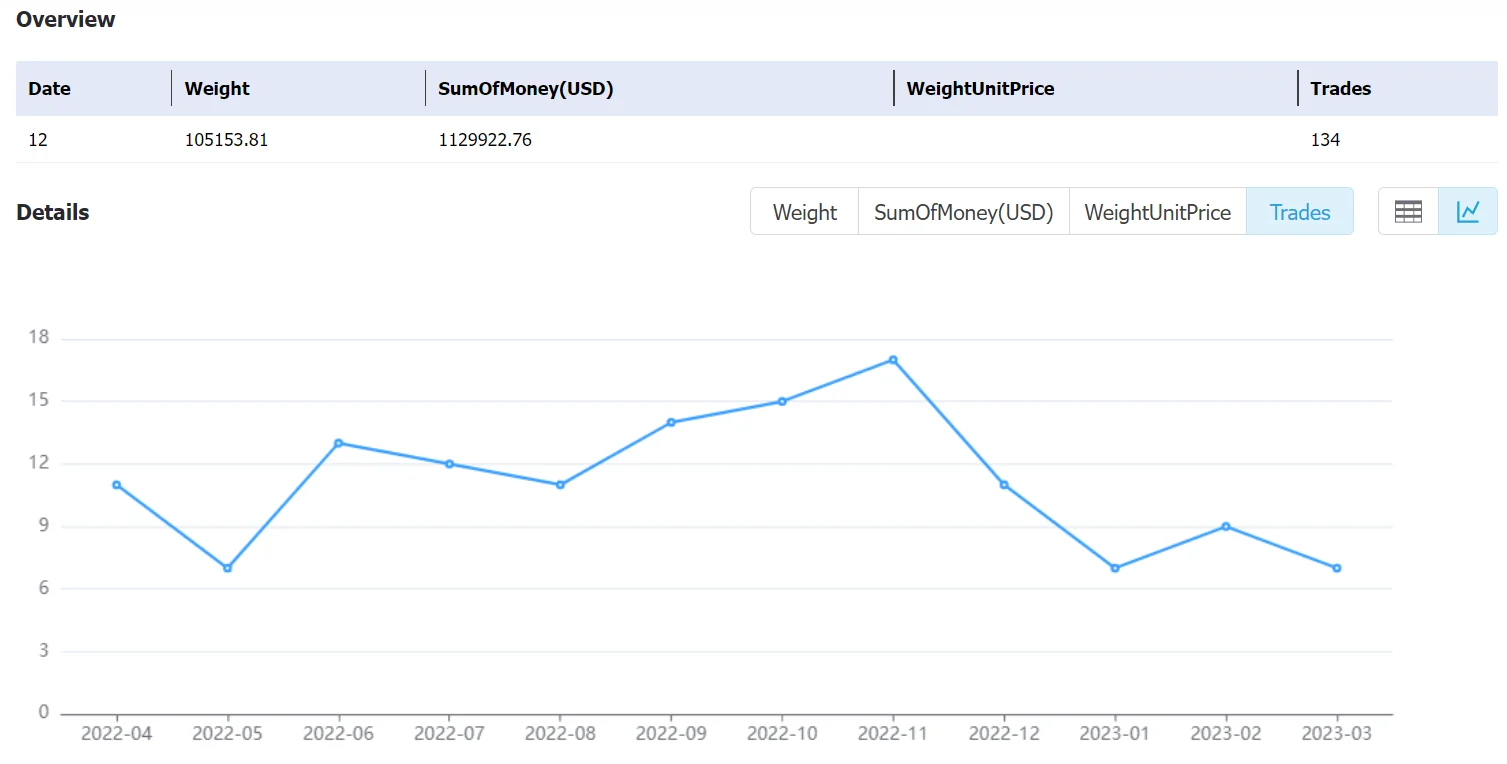Switch to table view icon
This screenshot has width=1507, height=764.
(x=1408, y=211)
